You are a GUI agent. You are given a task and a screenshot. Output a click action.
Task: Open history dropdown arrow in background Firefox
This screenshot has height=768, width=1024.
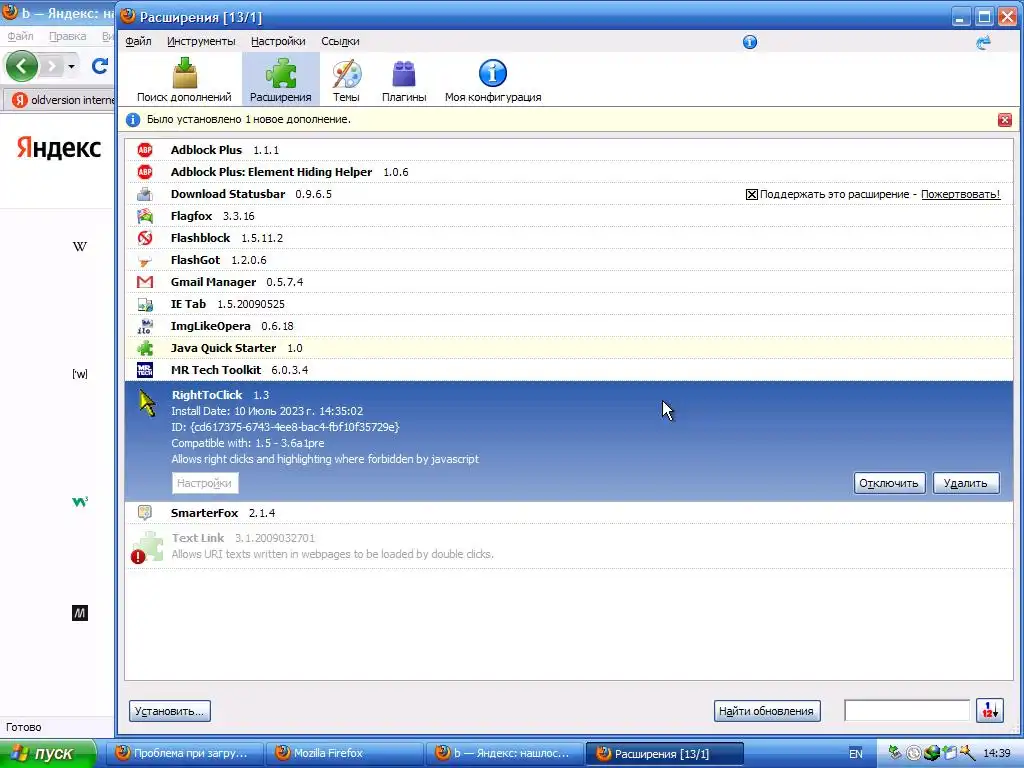(71, 67)
